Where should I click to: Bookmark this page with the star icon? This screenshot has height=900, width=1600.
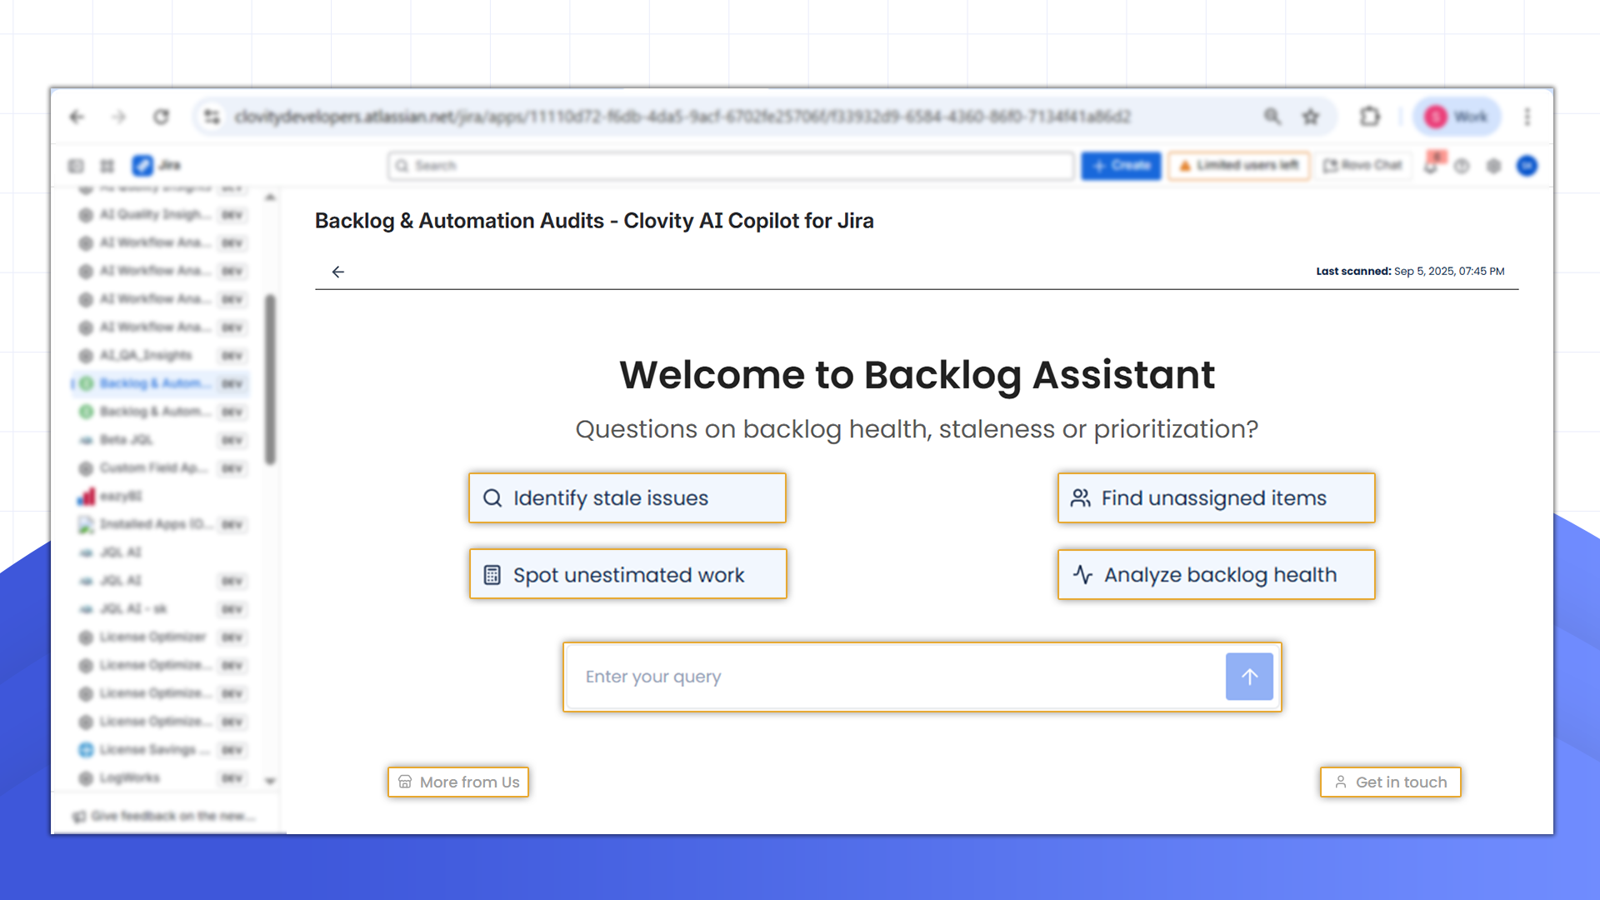click(1311, 117)
